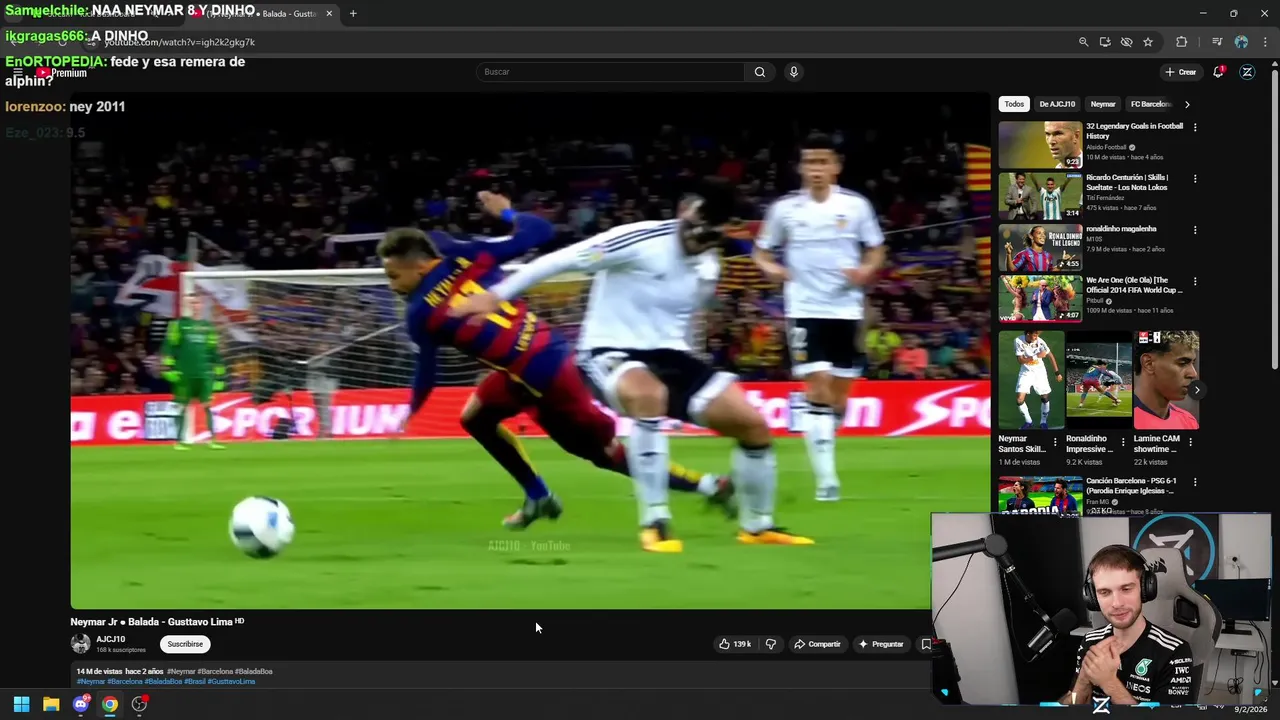Dislike the video with the thumbs-down icon
1280x720 pixels.
770,644
